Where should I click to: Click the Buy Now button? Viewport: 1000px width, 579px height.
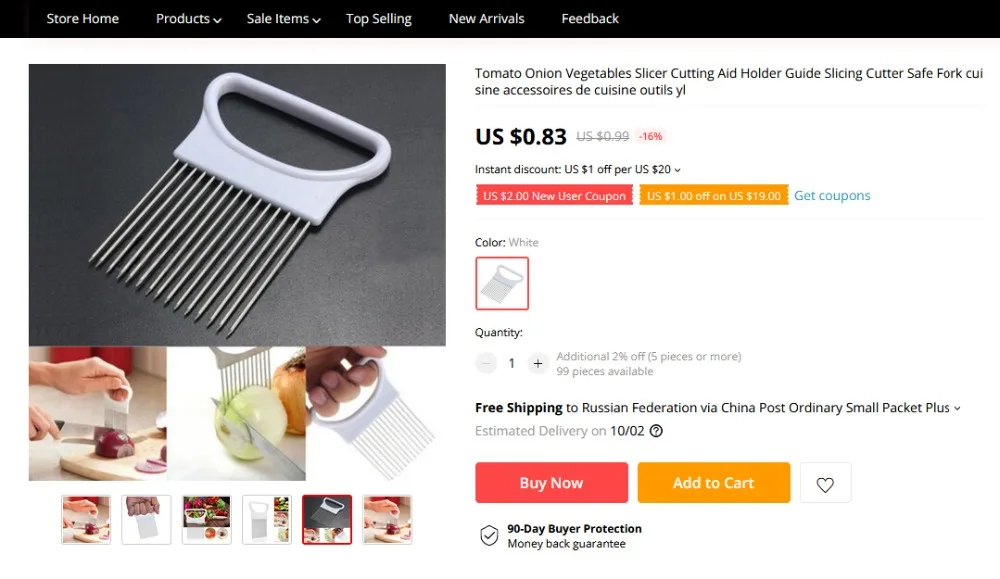[x=552, y=483]
